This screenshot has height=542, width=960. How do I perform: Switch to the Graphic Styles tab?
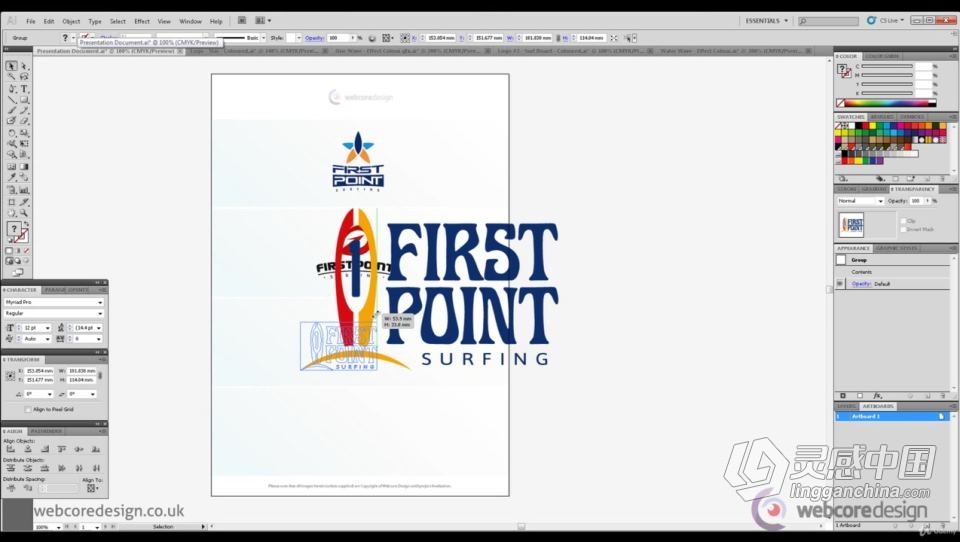[897, 248]
